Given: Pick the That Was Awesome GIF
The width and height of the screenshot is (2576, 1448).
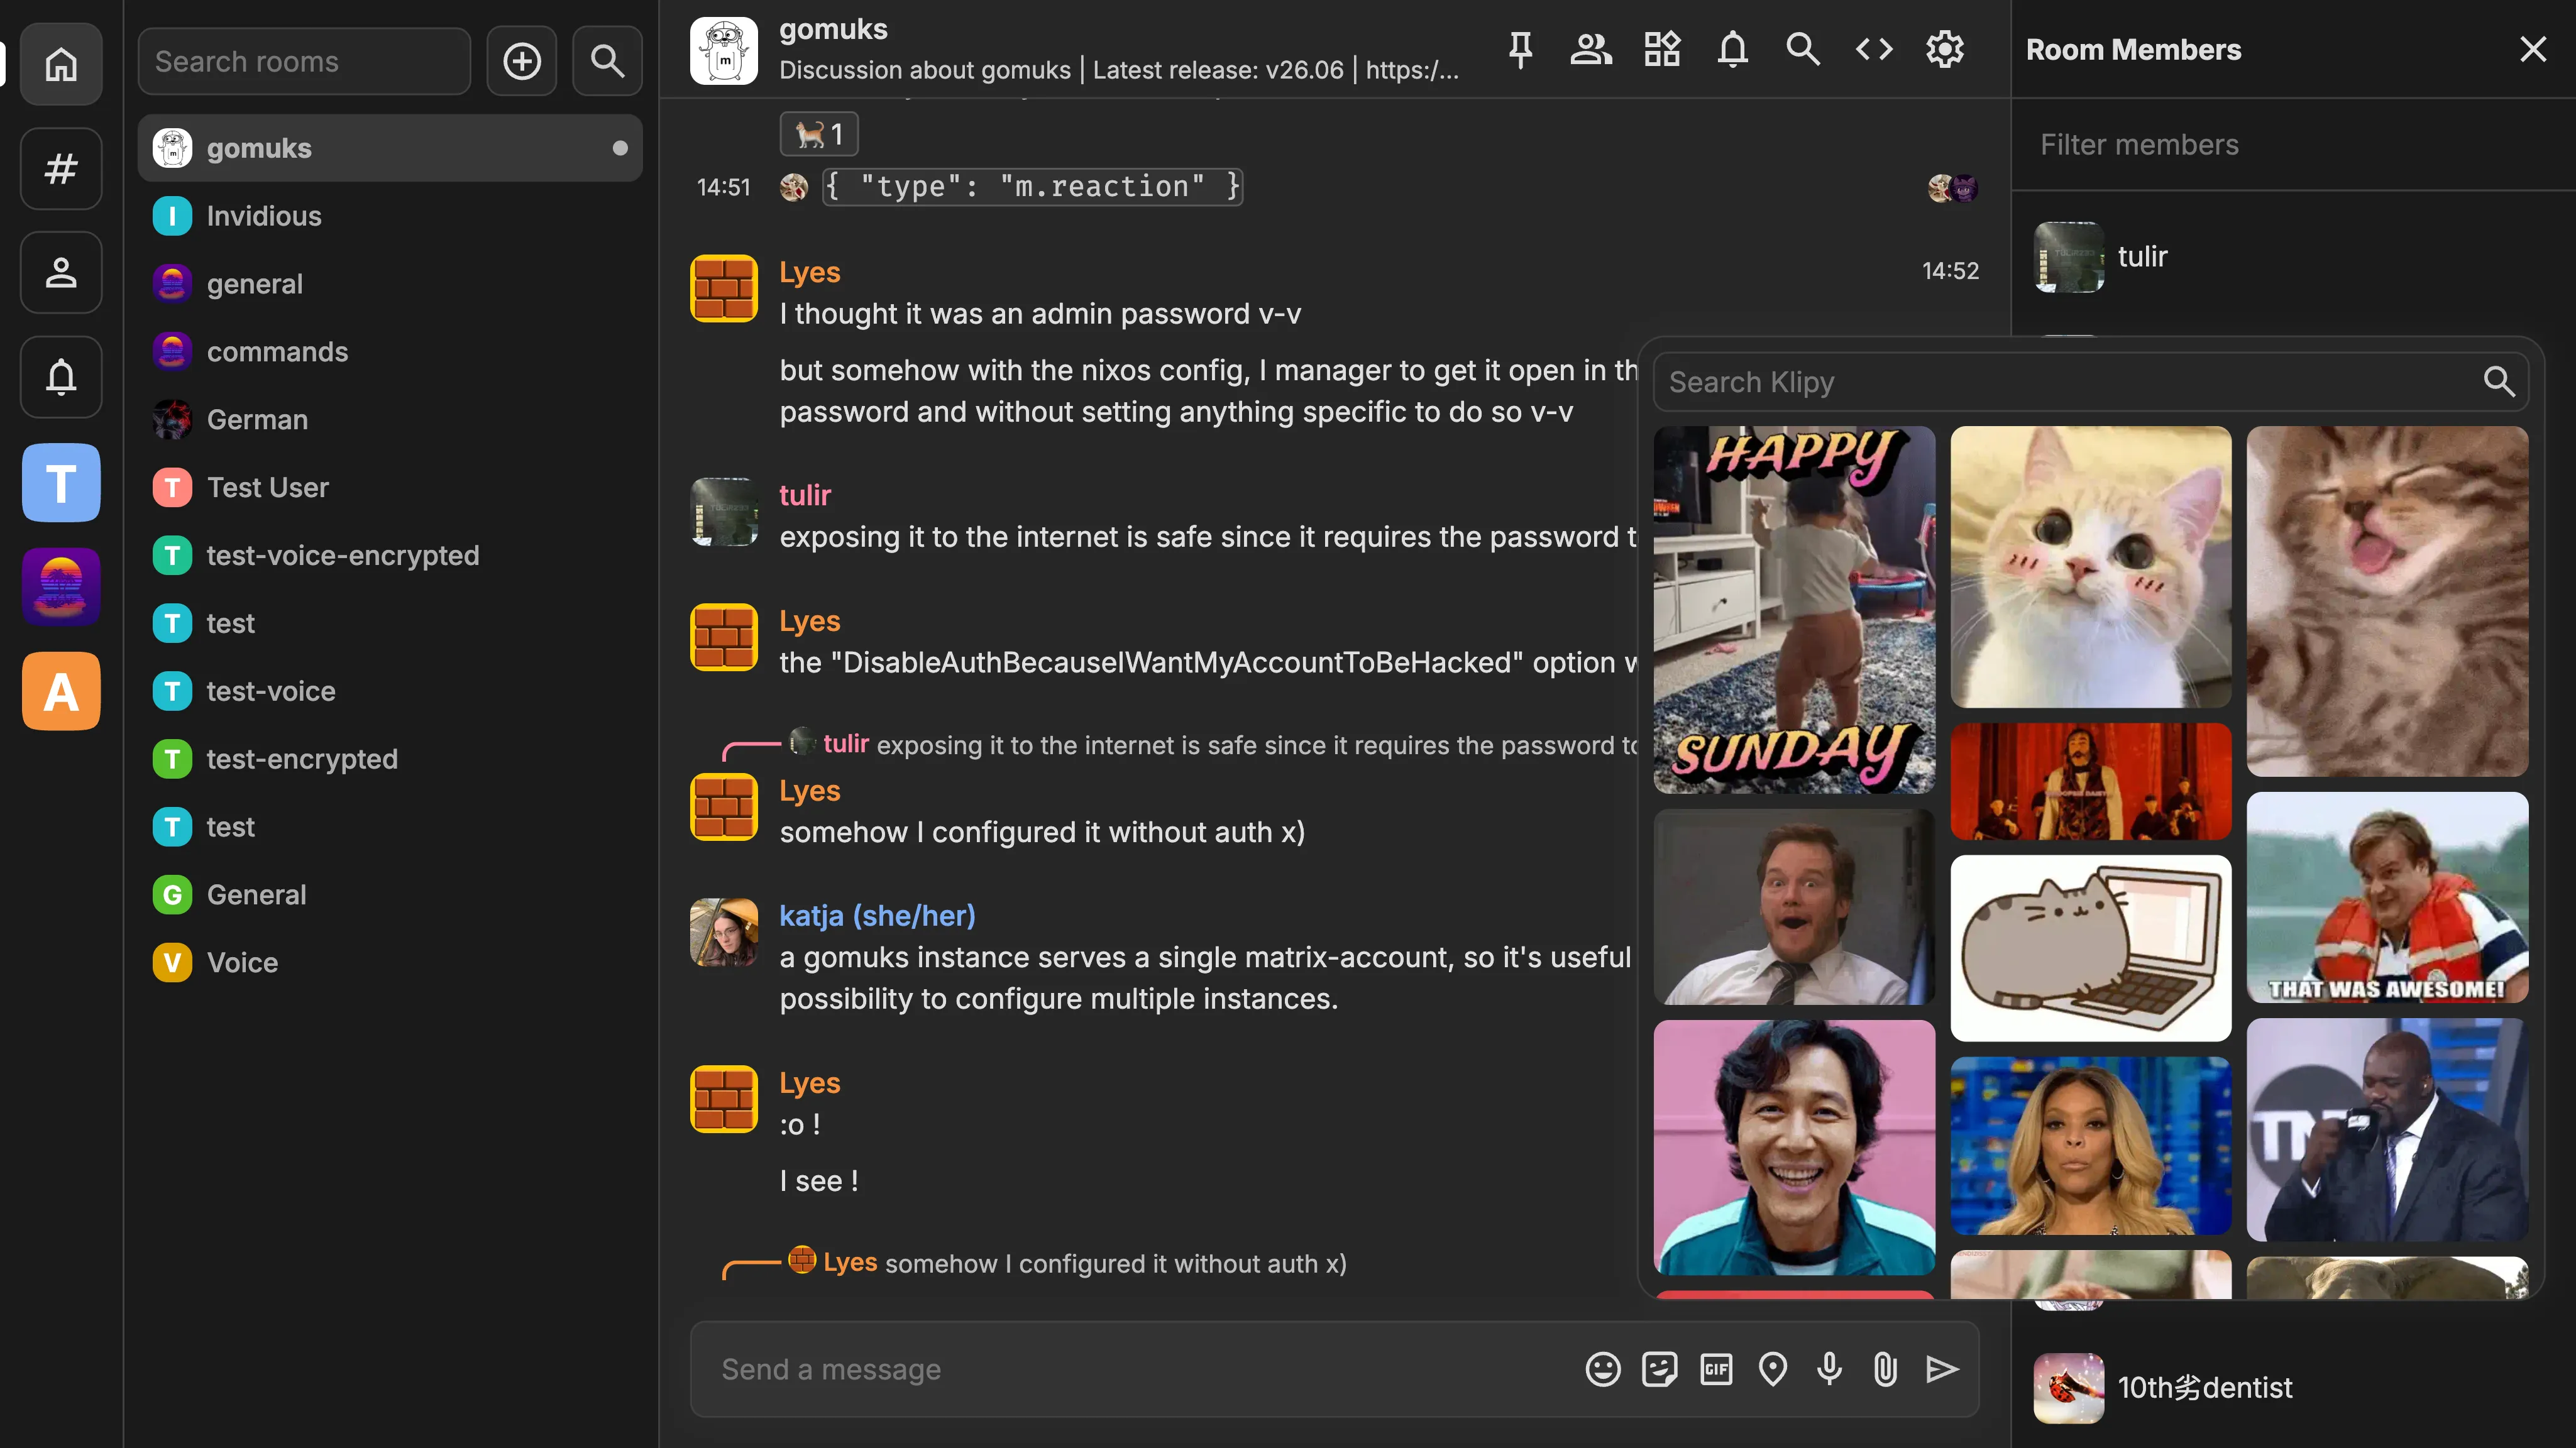Looking at the screenshot, I should [2387, 898].
